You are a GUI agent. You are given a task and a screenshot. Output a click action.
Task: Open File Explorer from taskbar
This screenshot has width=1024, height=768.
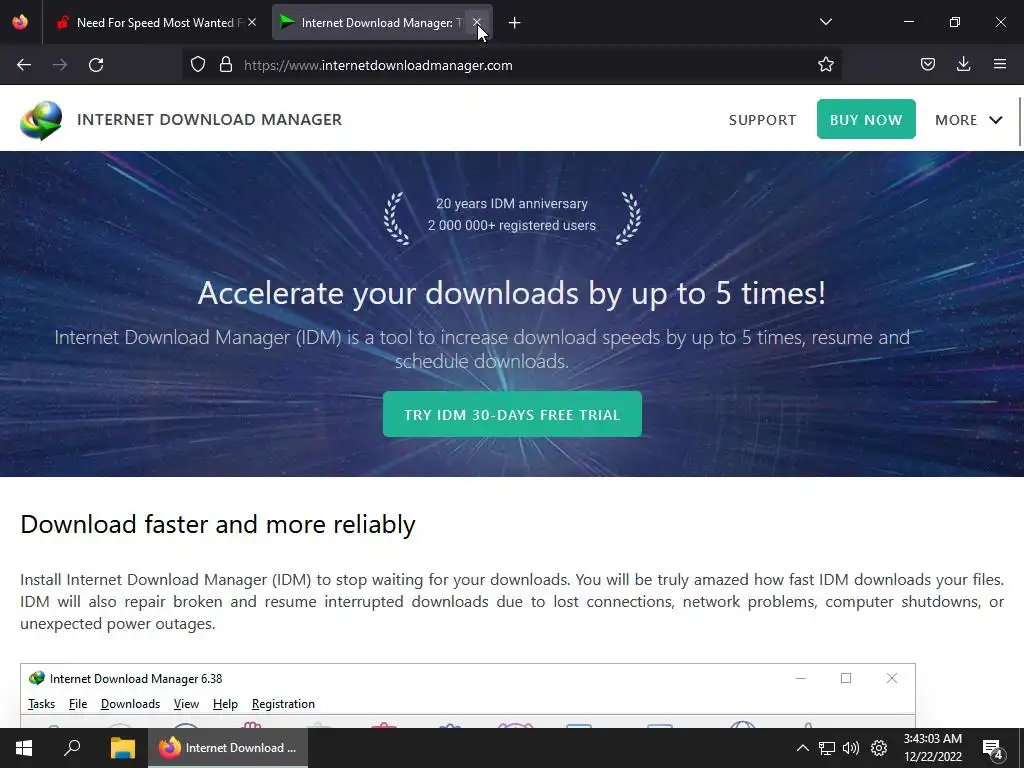pyautogui.click(x=122, y=748)
